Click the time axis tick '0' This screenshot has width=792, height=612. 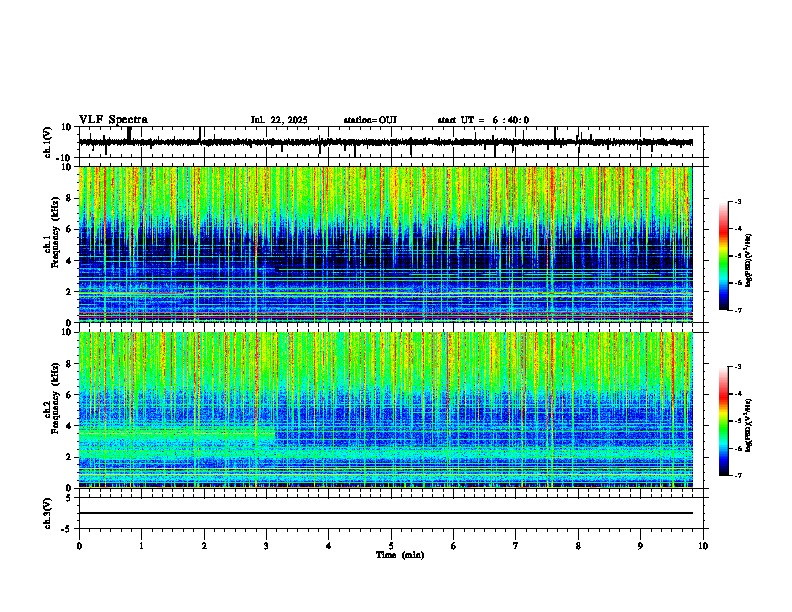click(x=79, y=546)
